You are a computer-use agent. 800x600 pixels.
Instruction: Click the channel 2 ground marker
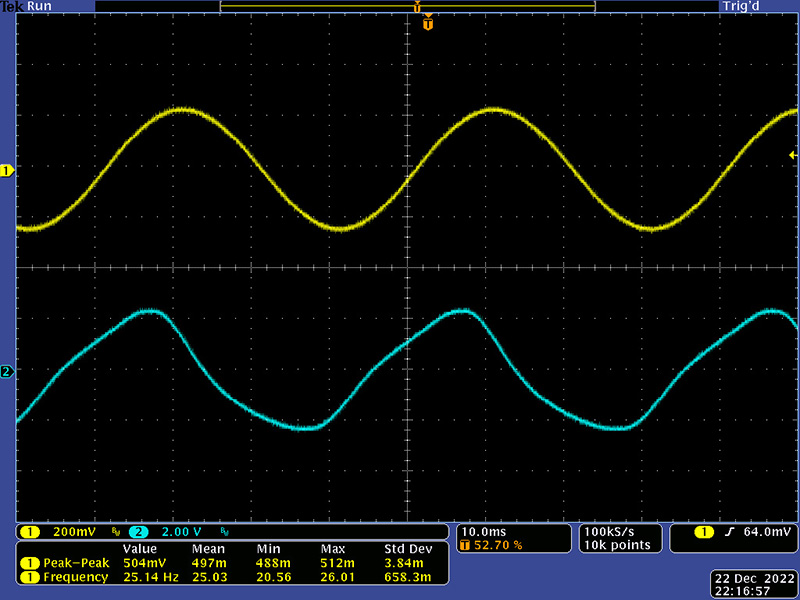(x=7, y=372)
